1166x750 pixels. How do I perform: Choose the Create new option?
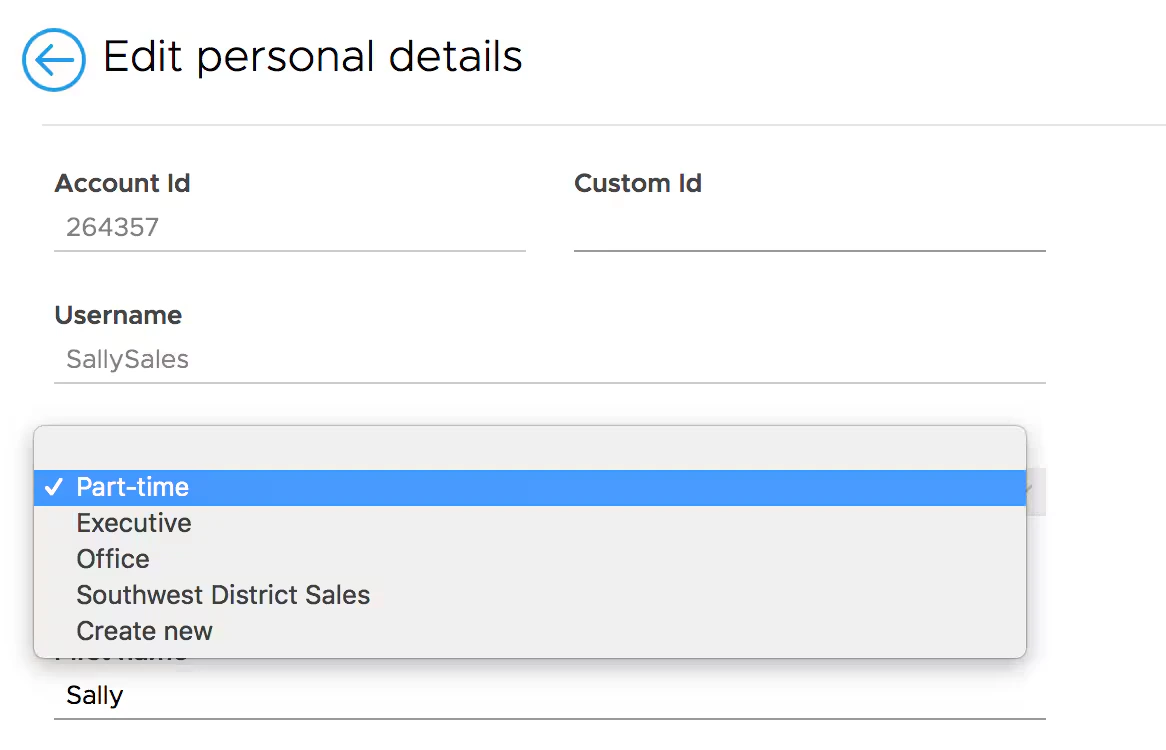tap(145, 631)
